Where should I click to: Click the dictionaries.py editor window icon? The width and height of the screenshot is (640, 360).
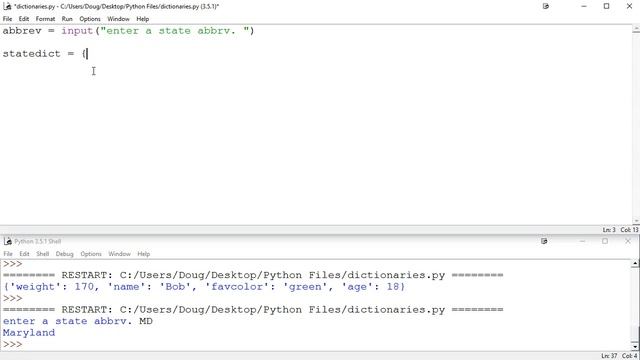[7, 6]
